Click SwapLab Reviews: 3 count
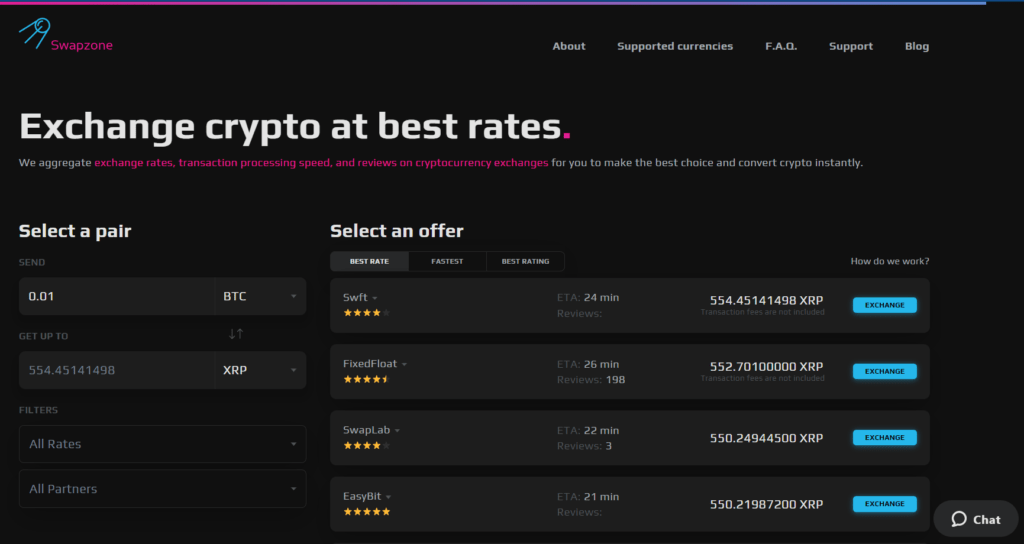This screenshot has width=1024, height=544. [584, 446]
